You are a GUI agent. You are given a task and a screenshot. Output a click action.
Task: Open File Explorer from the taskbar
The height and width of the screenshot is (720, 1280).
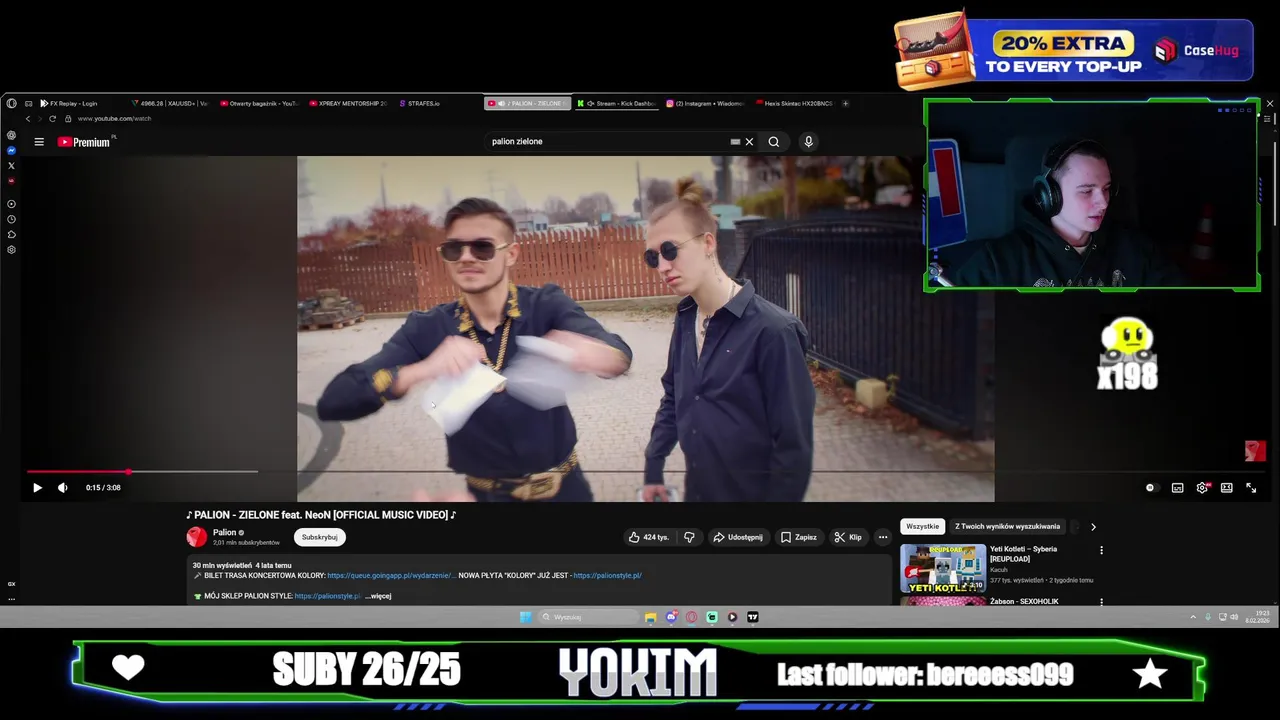[x=650, y=617]
